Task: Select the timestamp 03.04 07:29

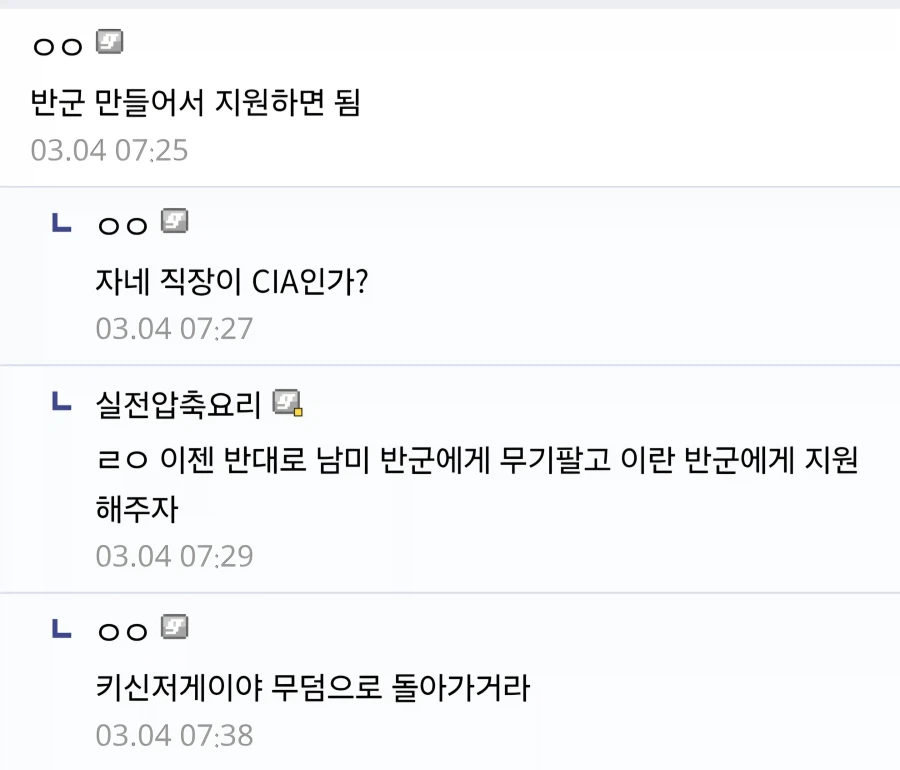Action: pyautogui.click(x=173, y=556)
